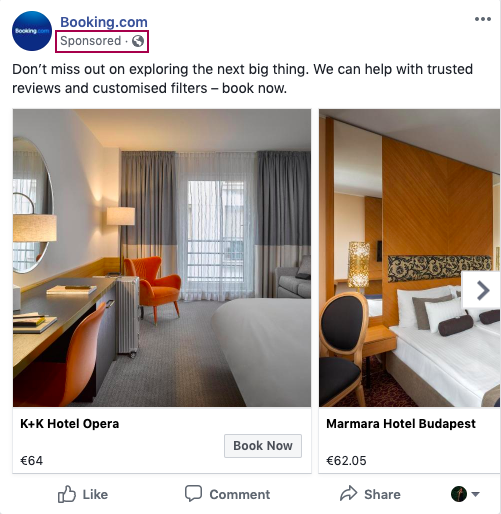The width and height of the screenshot is (501, 514).
Task: Click the Sponsored label
Action: 90,41
